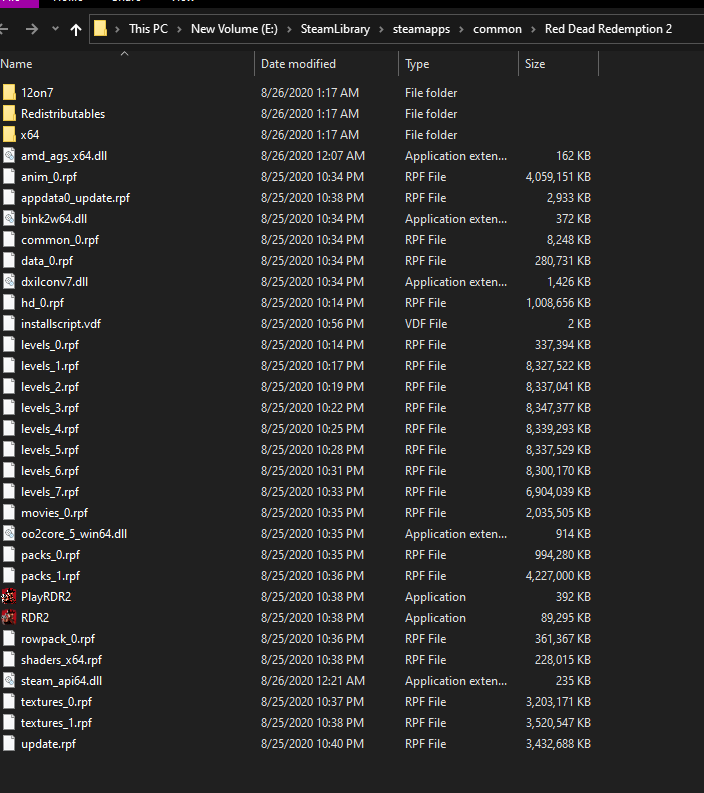Go to SteamLibrary breadcrumb
This screenshot has height=793, width=704.
pyautogui.click(x=335, y=29)
